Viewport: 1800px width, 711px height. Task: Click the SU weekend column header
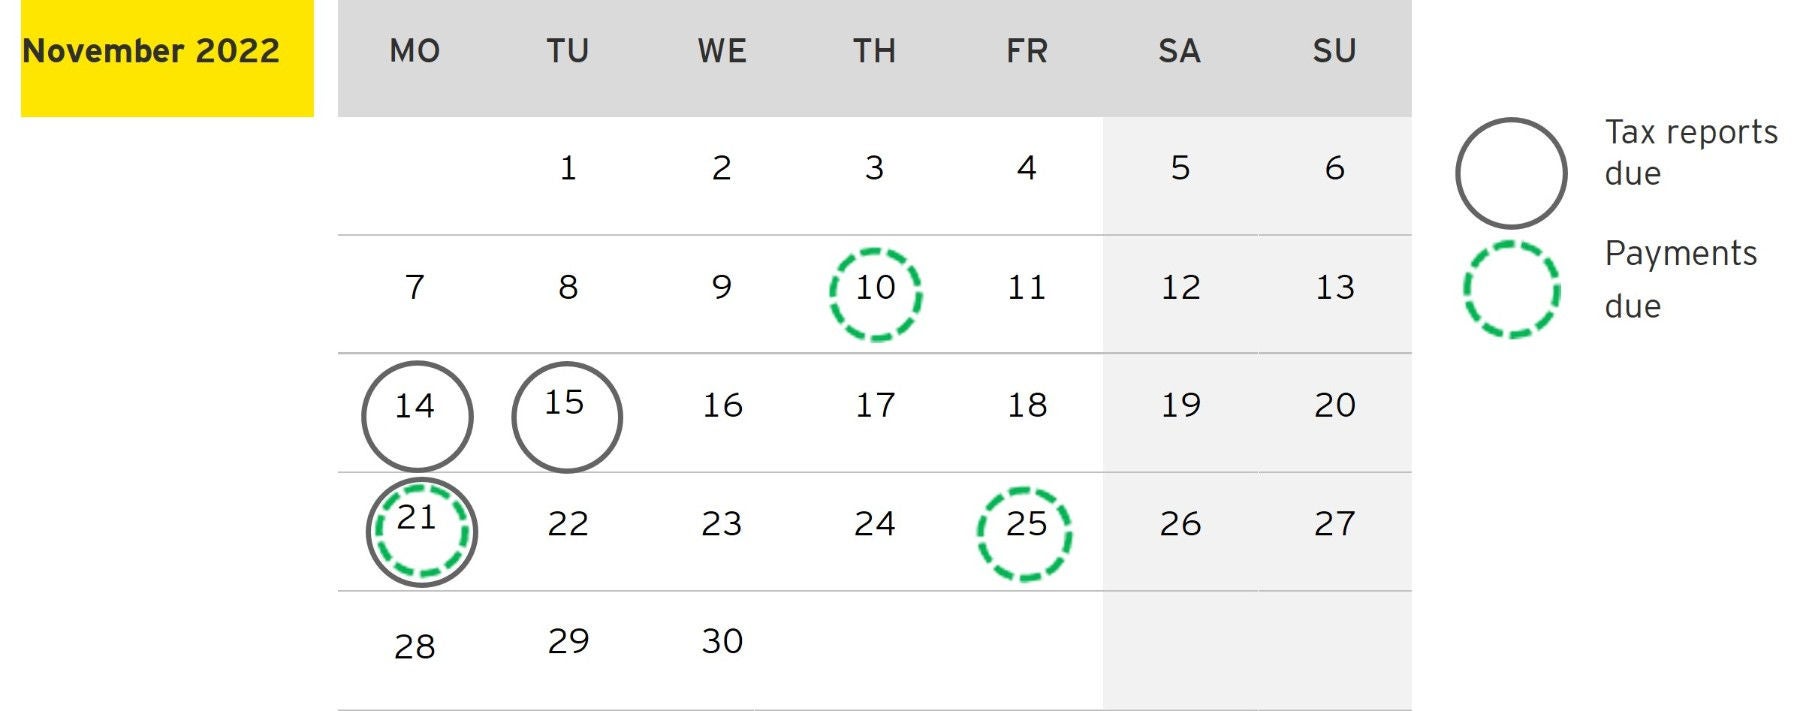(1334, 51)
